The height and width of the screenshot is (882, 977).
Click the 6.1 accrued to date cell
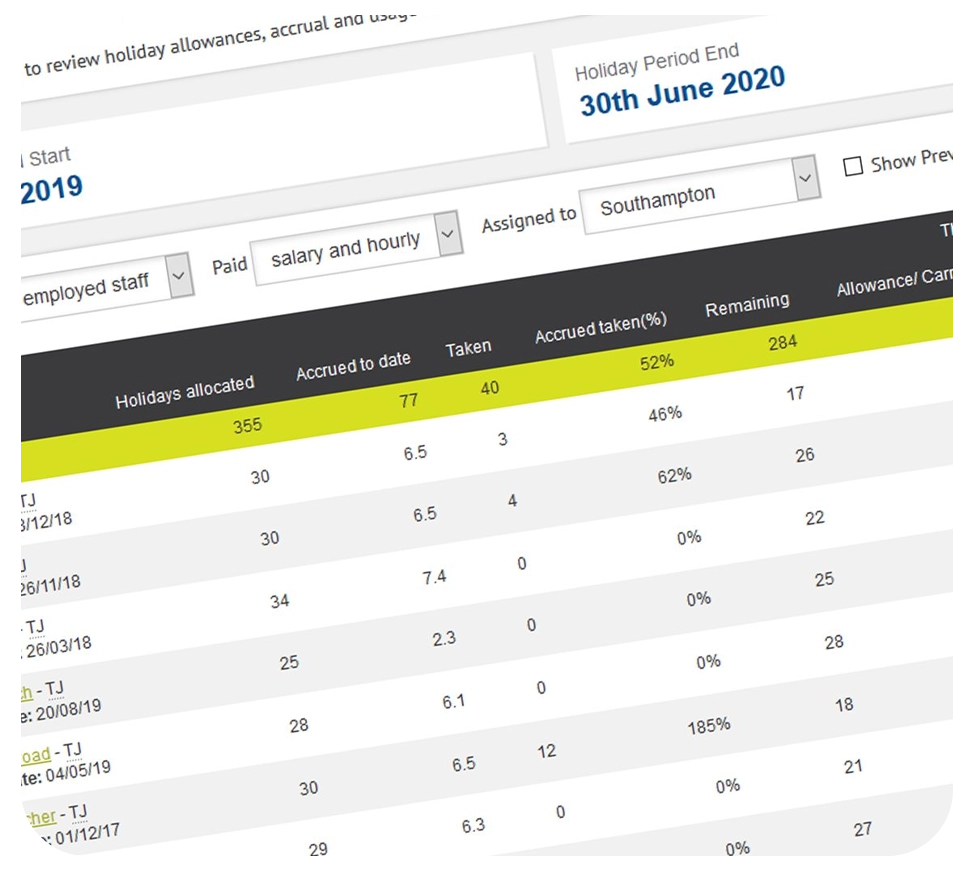(x=454, y=702)
